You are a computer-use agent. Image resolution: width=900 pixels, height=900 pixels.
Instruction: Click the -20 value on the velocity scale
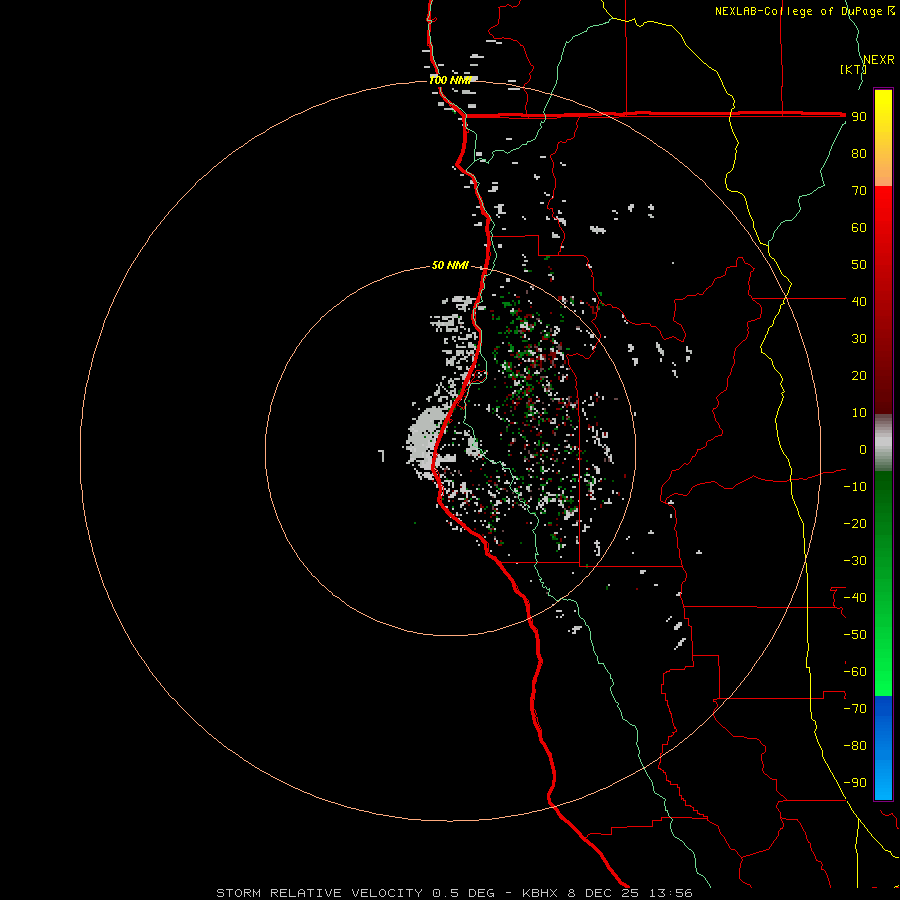click(855, 523)
